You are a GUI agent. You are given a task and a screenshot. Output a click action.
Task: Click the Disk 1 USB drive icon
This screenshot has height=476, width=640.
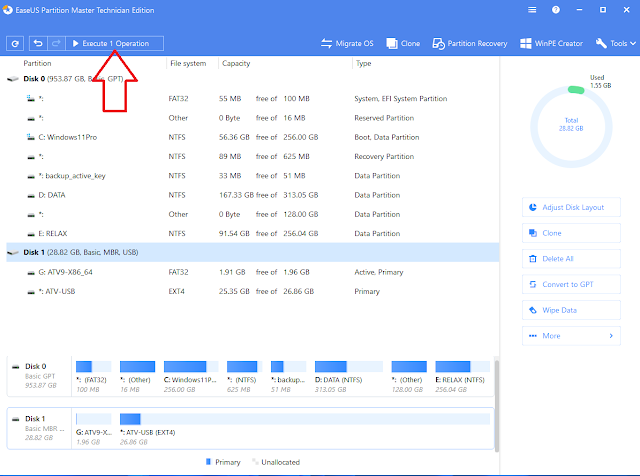pyautogui.click(x=13, y=253)
